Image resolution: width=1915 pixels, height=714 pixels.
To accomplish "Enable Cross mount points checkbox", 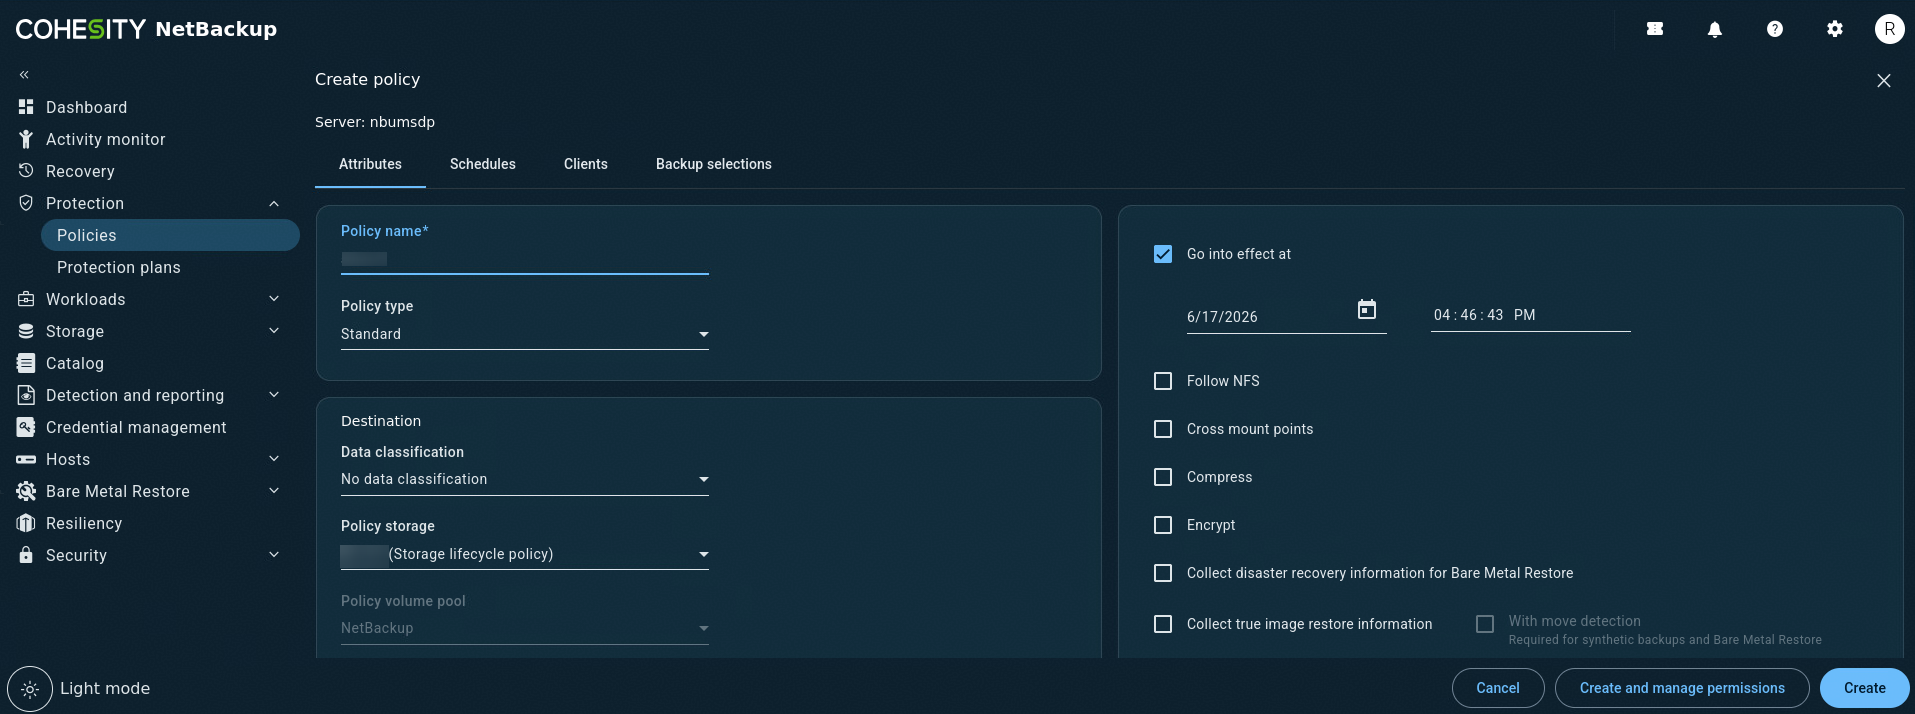I will (x=1163, y=429).
